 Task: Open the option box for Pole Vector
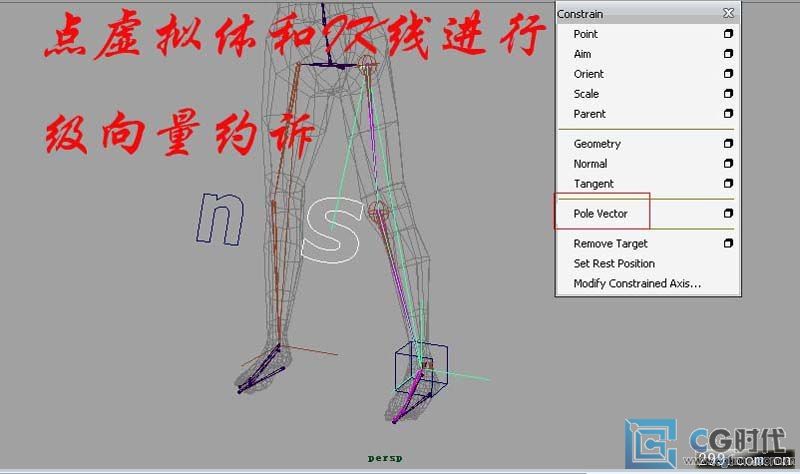(728, 213)
